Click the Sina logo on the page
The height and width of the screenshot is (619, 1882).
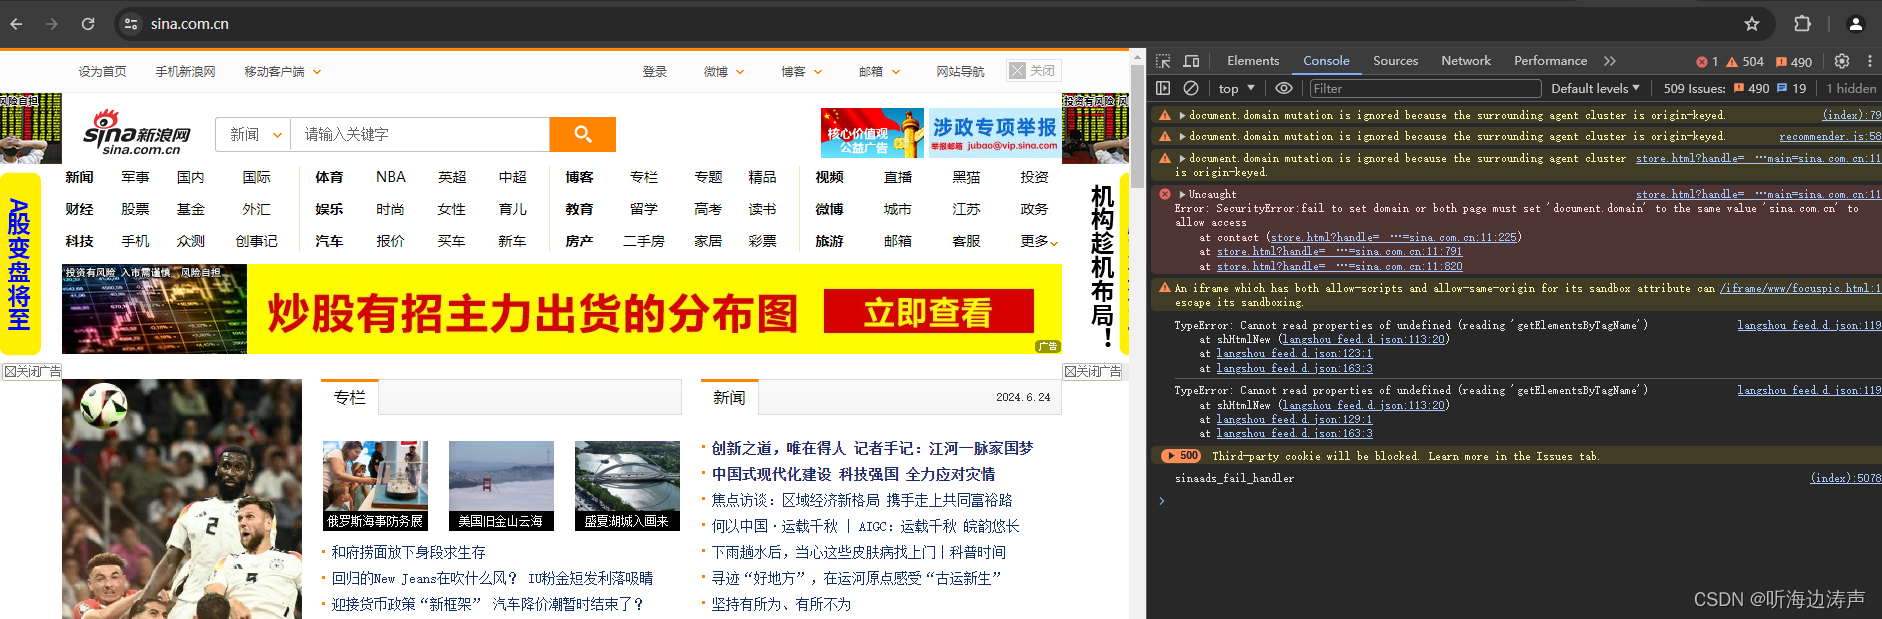point(137,133)
